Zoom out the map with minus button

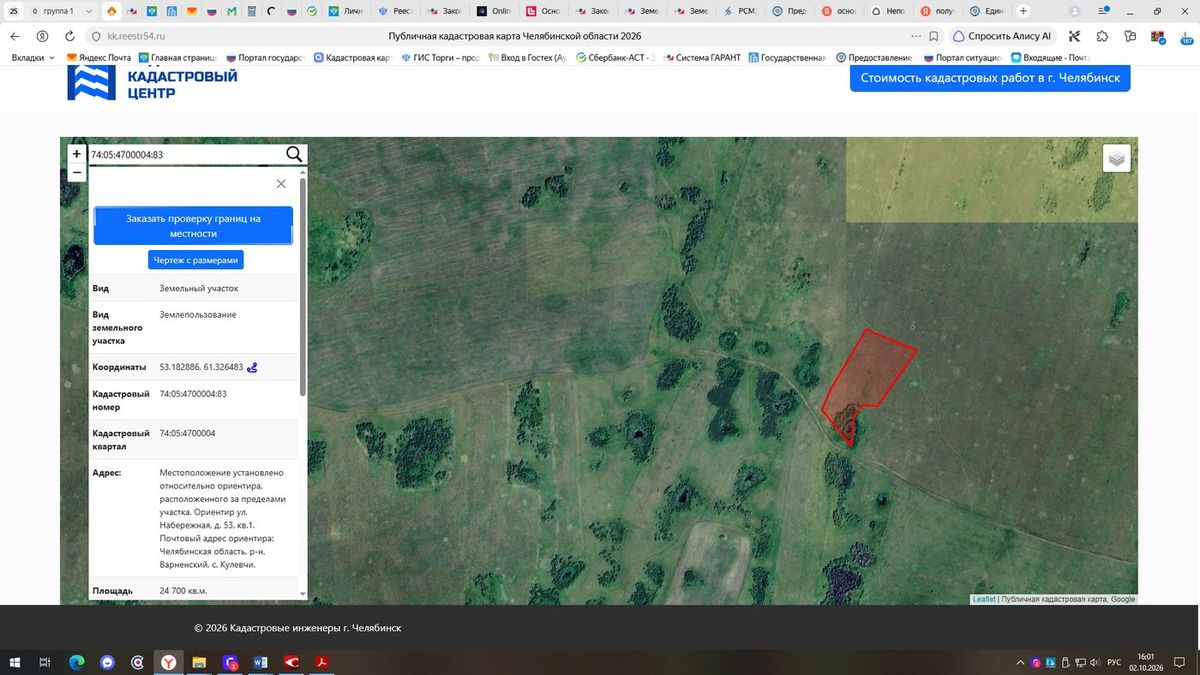pyautogui.click(x=77, y=173)
